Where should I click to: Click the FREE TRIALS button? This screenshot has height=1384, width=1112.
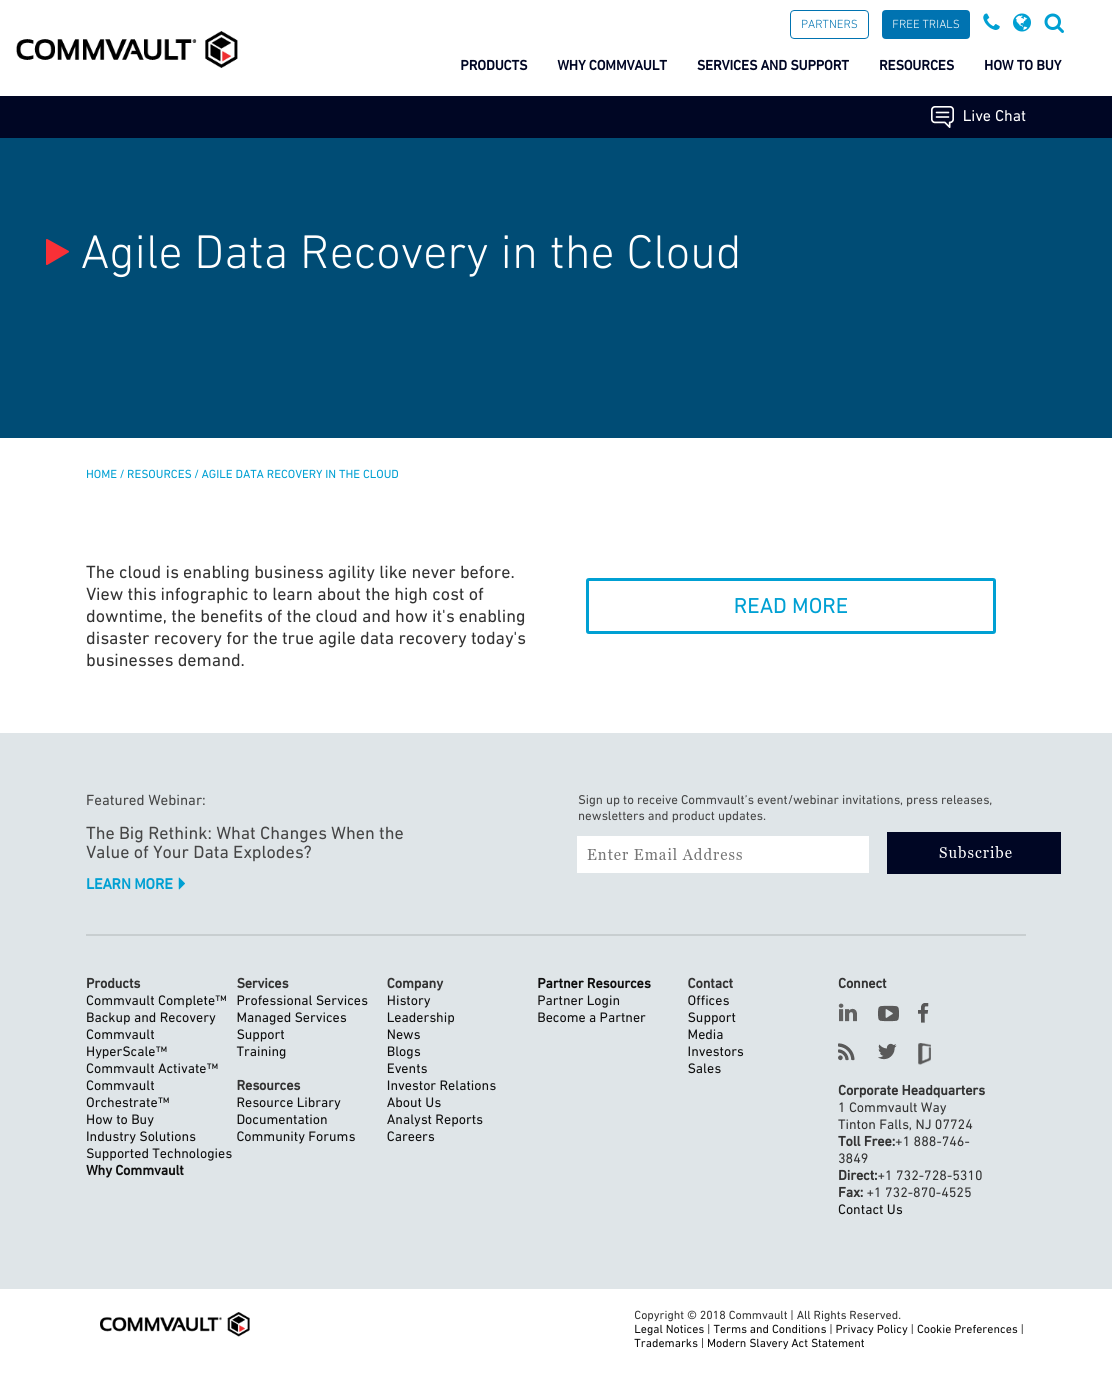tap(926, 24)
